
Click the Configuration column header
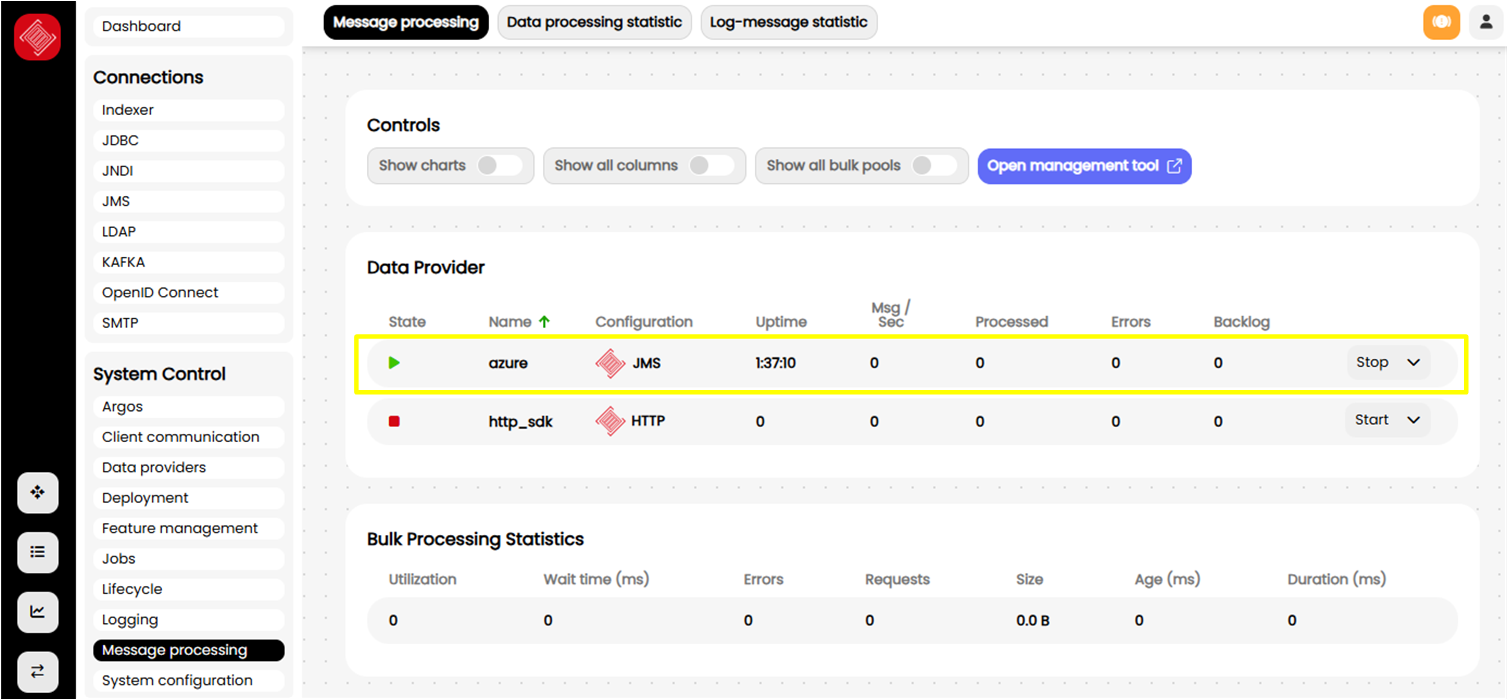644,322
